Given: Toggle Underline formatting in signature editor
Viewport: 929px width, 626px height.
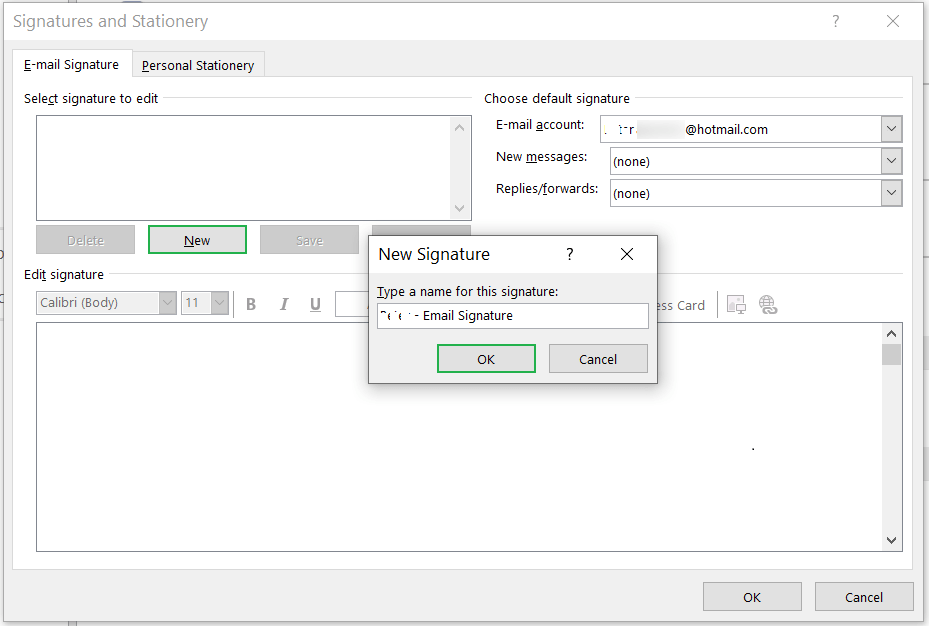Looking at the screenshot, I should [x=315, y=304].
